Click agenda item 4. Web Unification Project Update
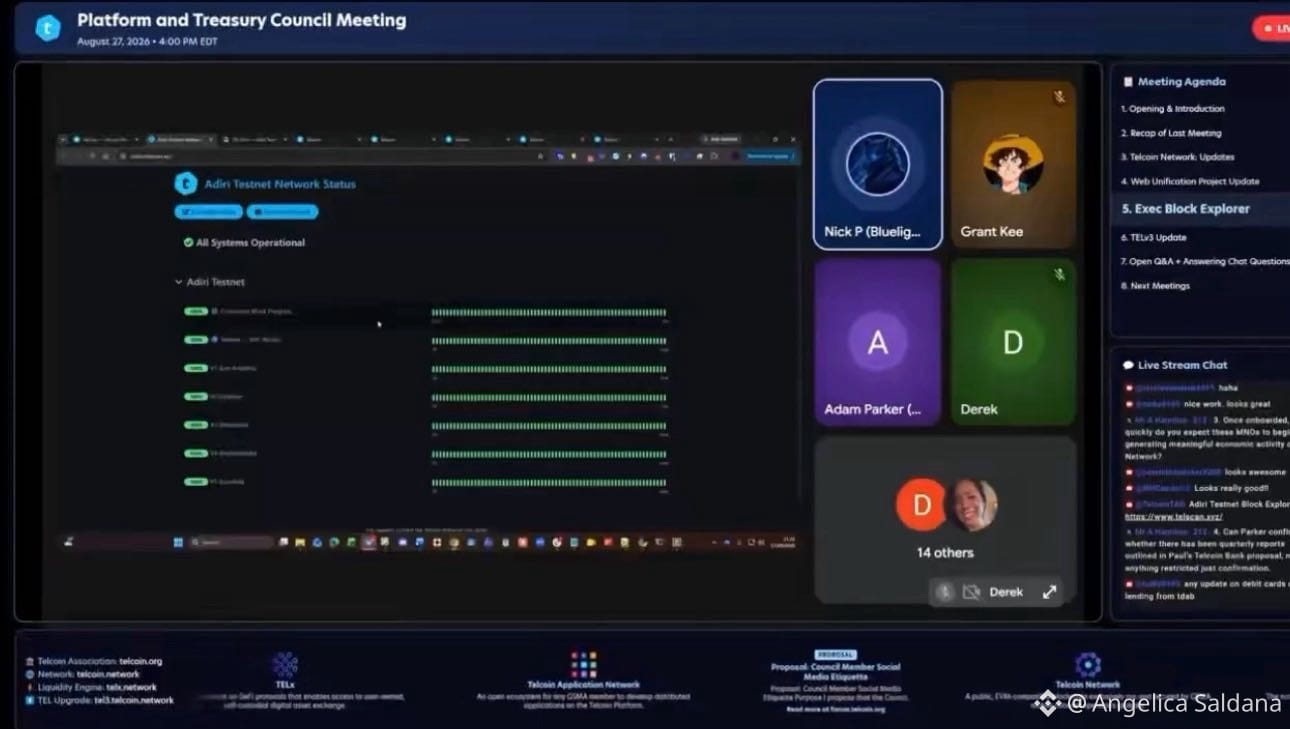 pos(1189,182)
